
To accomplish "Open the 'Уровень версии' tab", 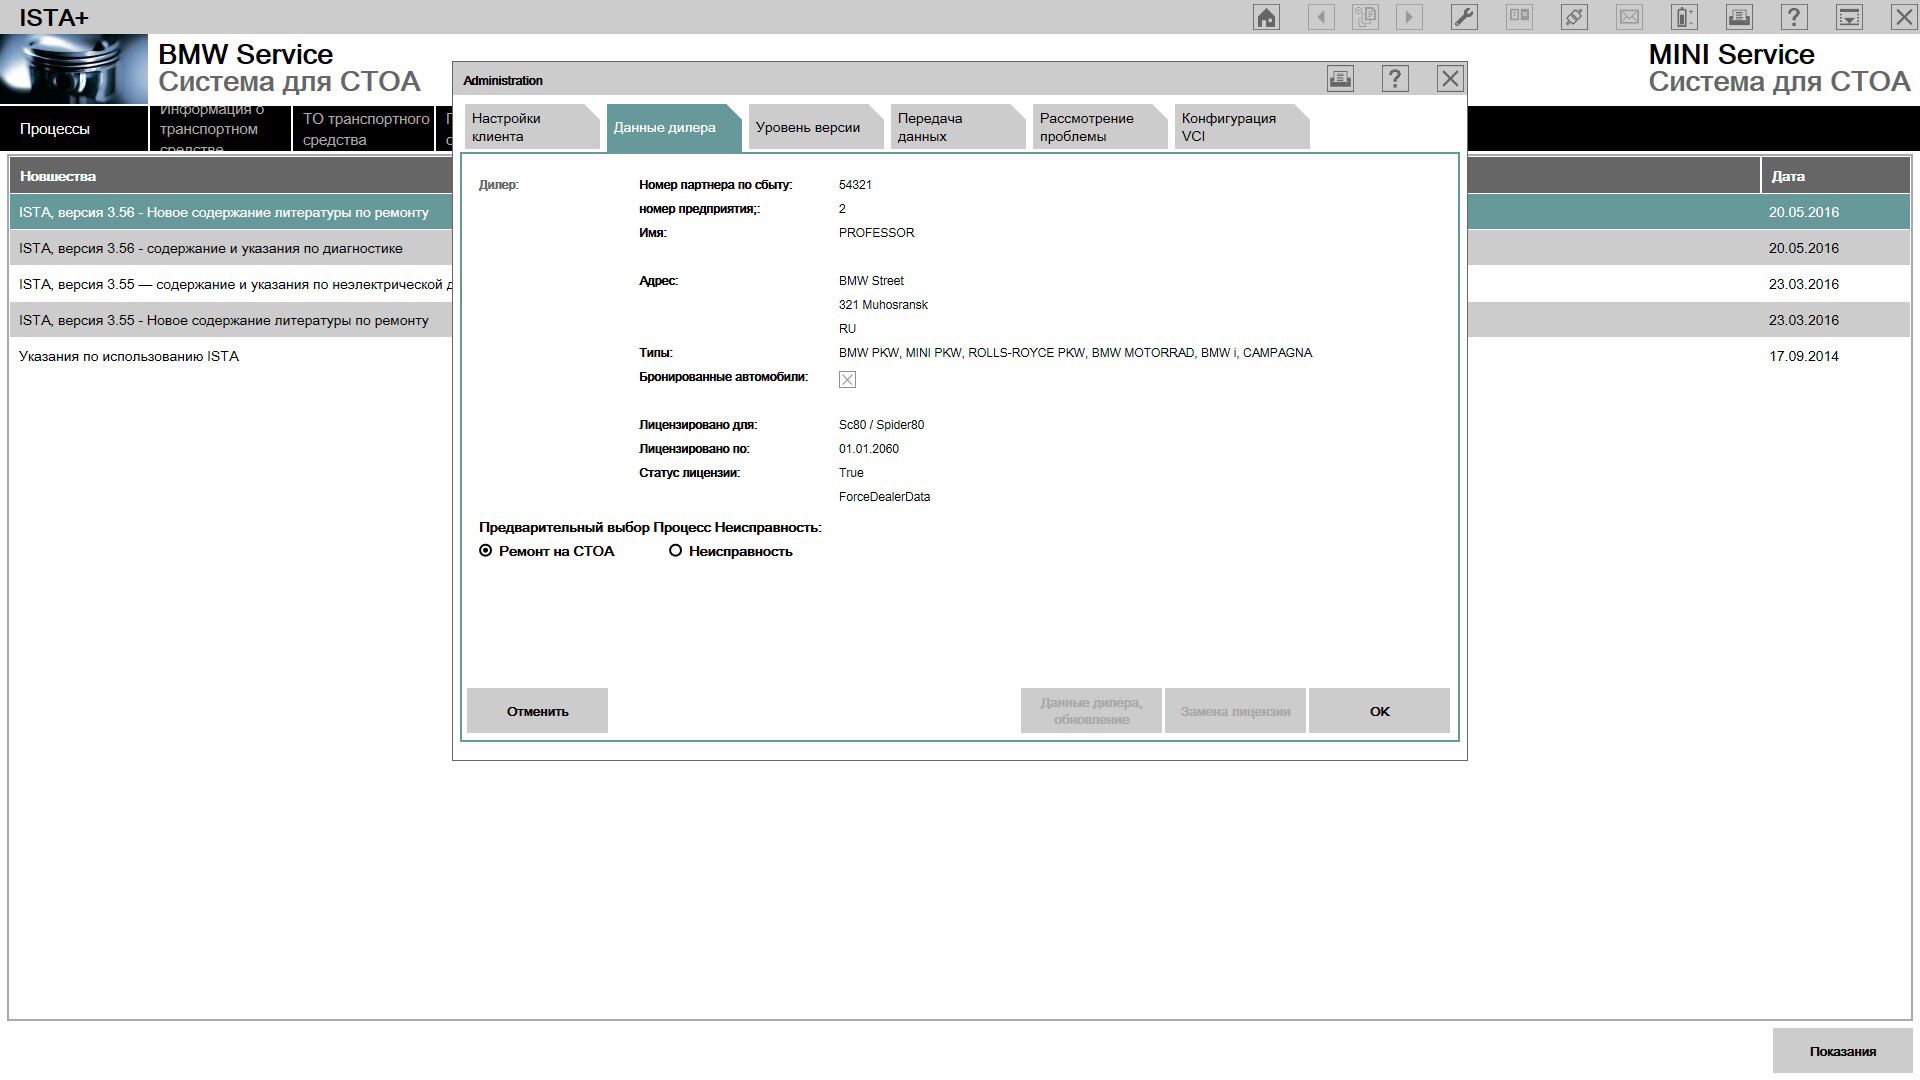I will coord(808,127).
